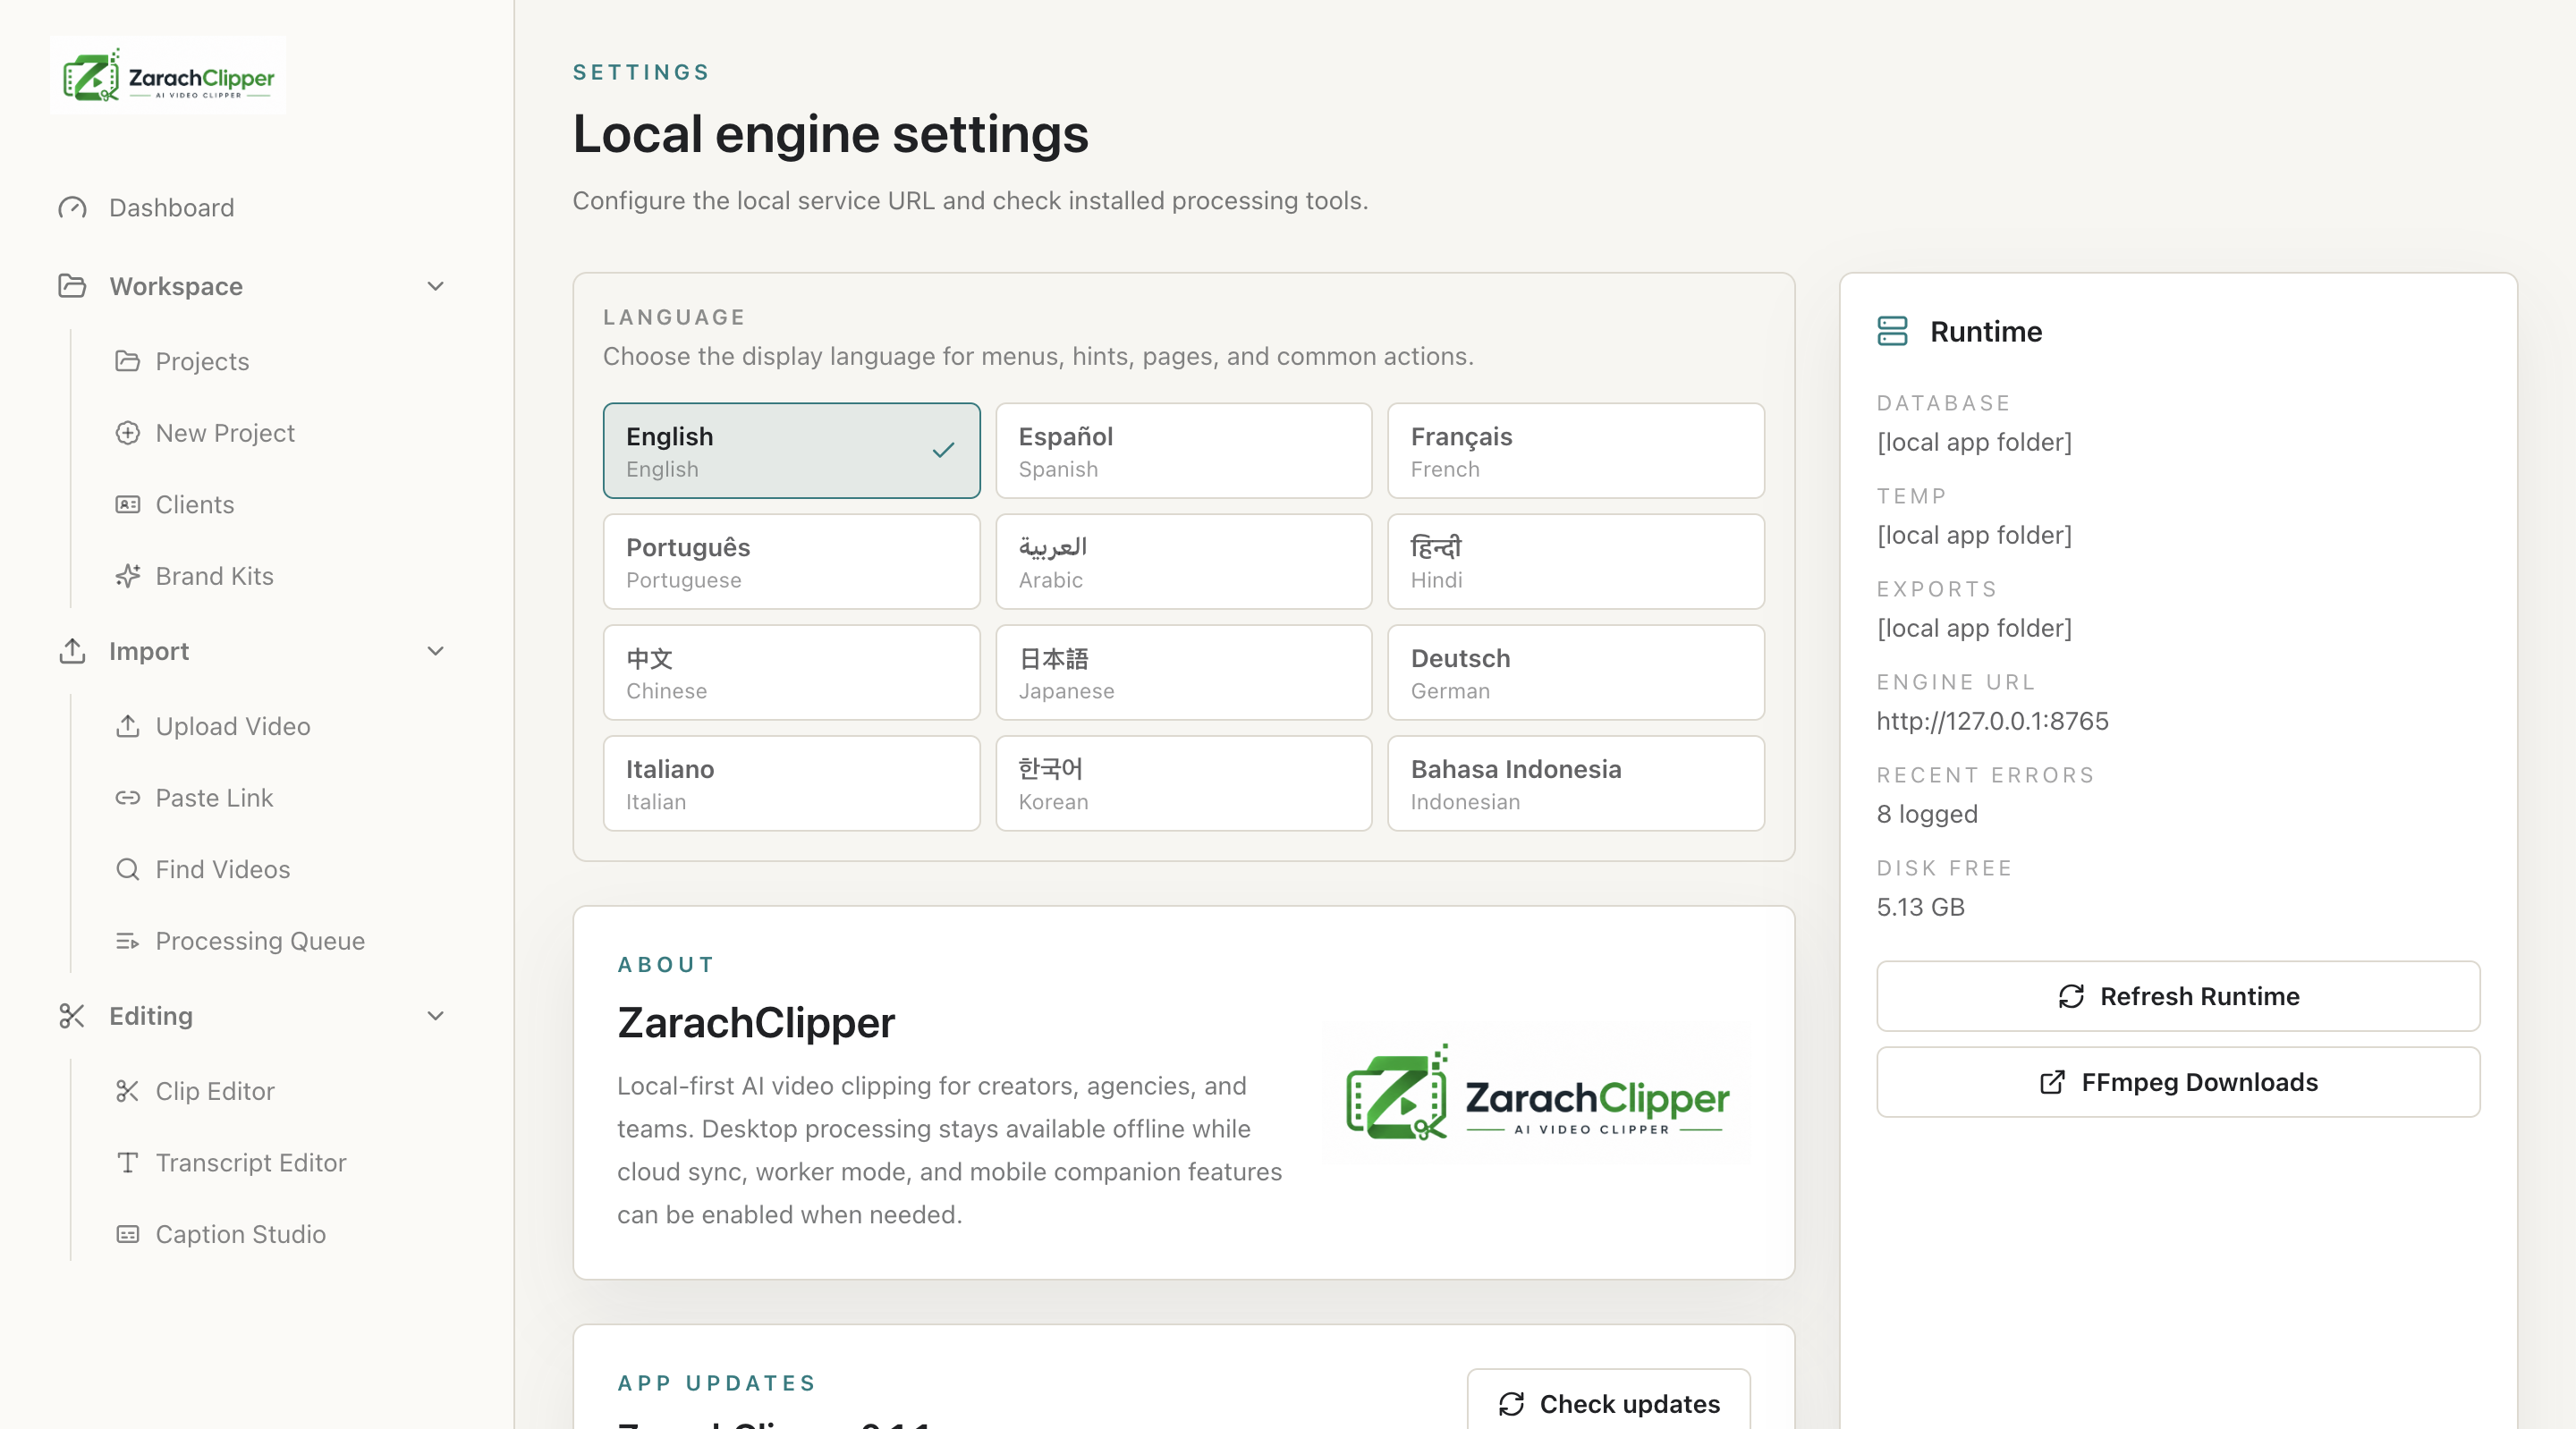Click the Check updates refresh icon
This screenshot has height=1429, width=2576.
tap(1511, 1404)
